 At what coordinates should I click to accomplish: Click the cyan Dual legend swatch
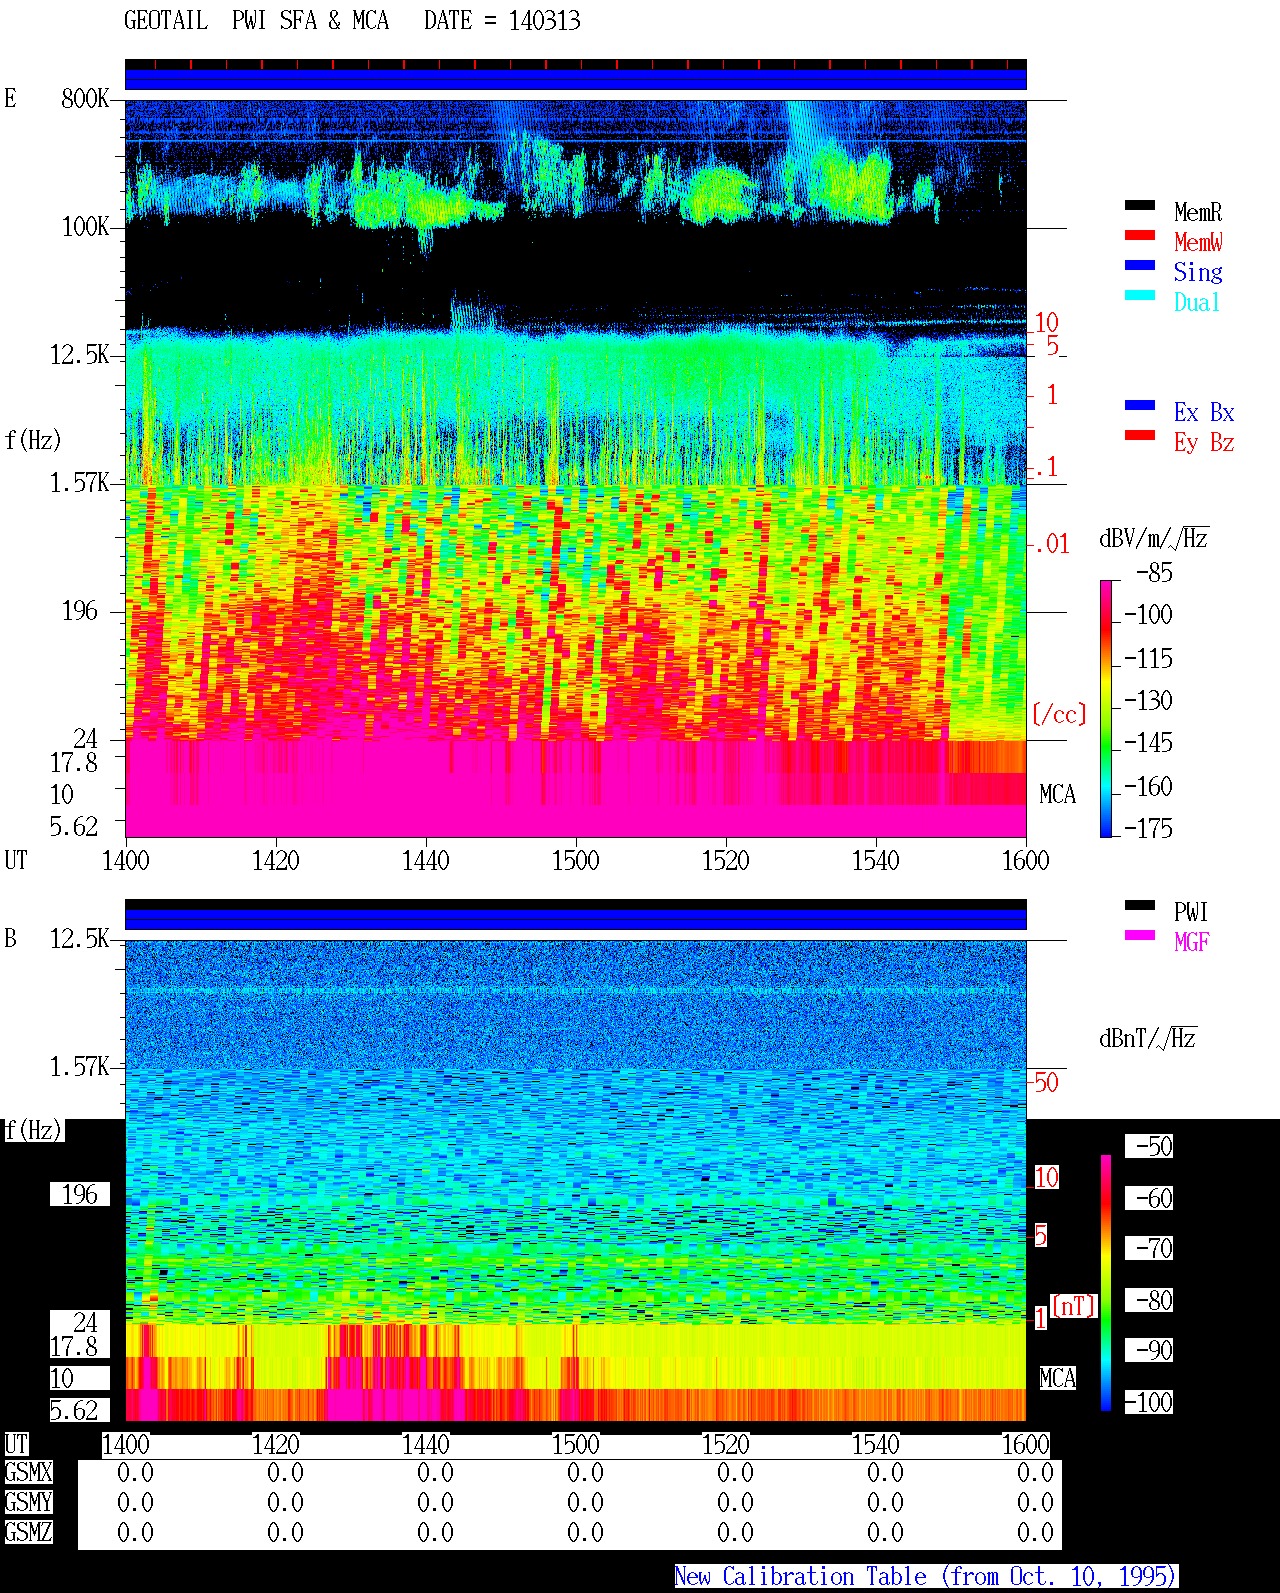(x=1139, y=296)
